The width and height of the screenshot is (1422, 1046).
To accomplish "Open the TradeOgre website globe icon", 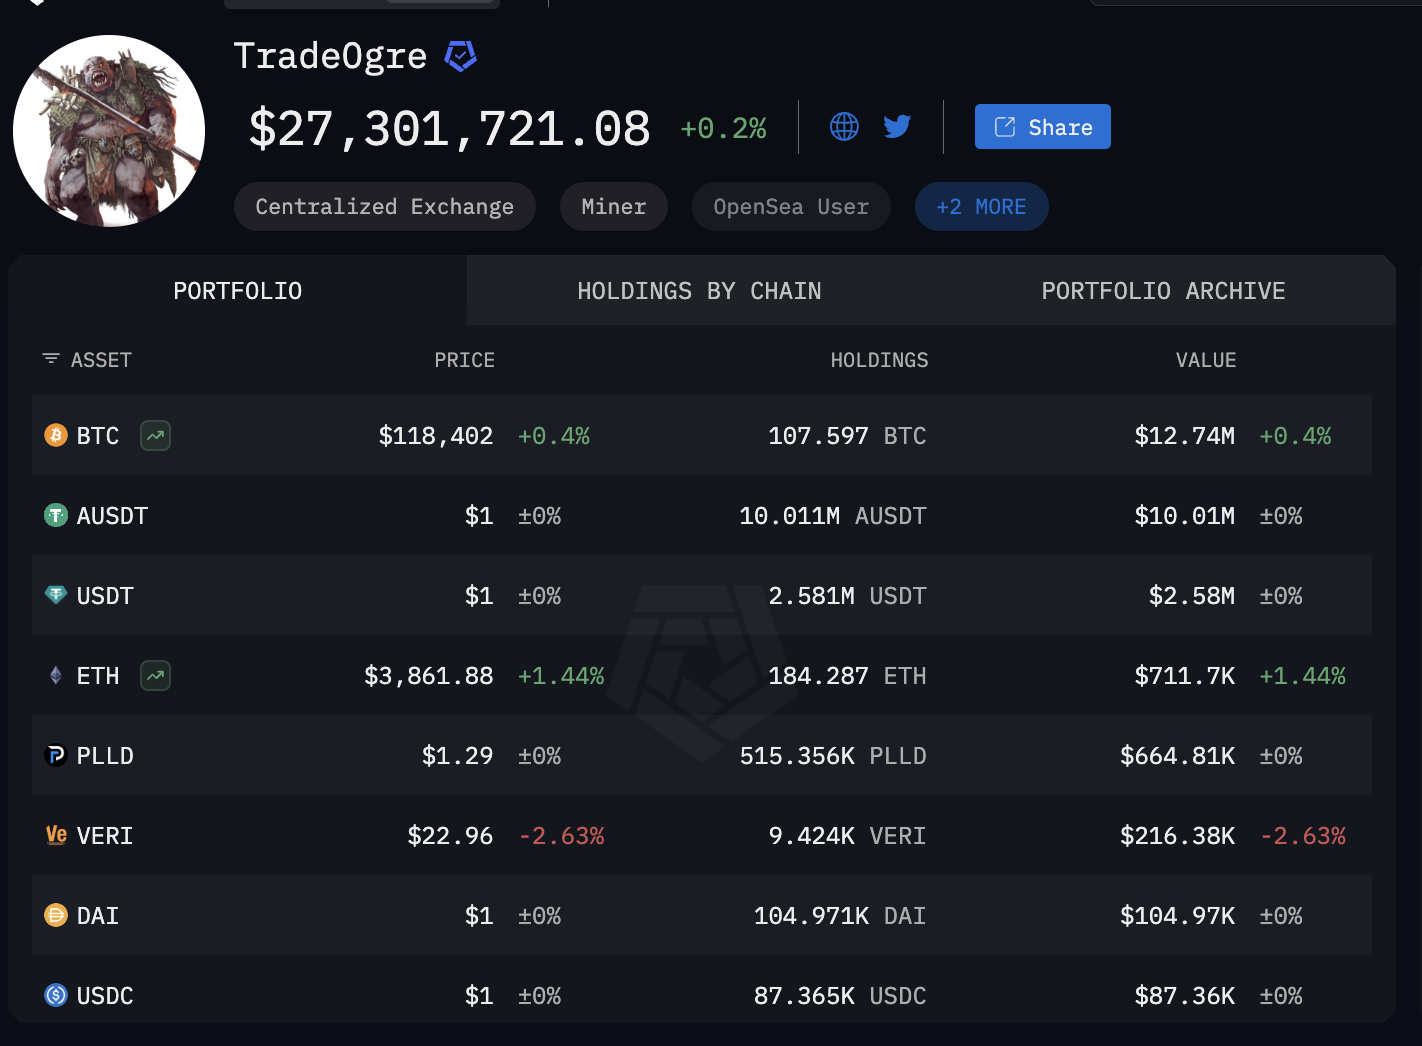I will (844, 126).
